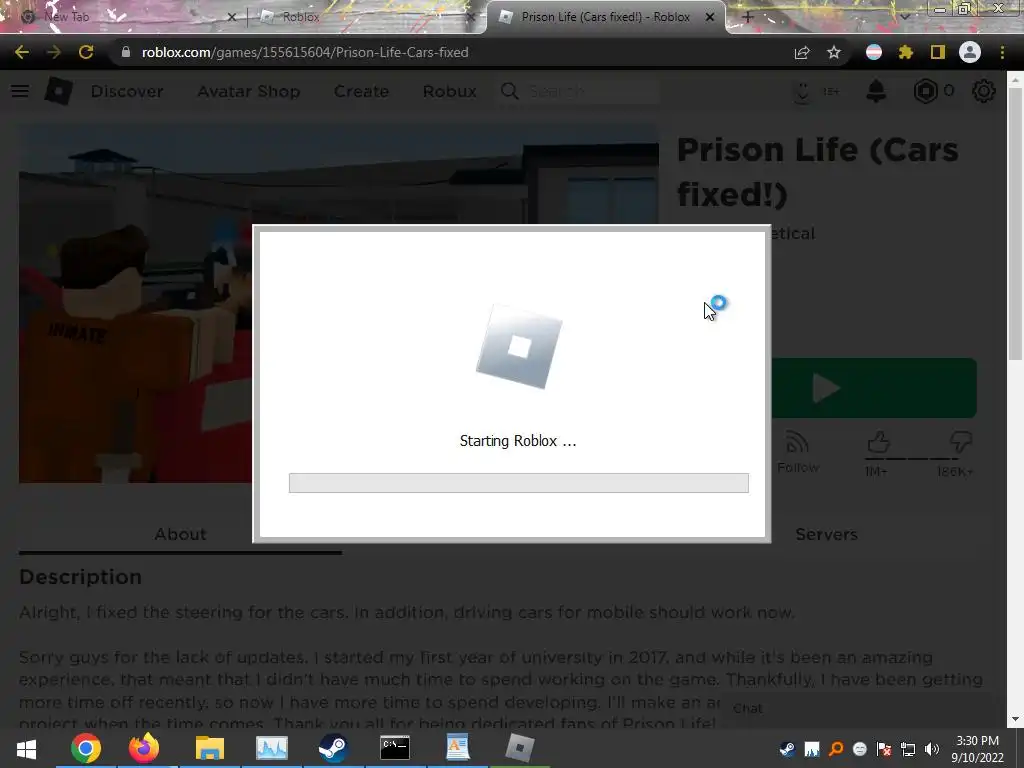This screenshot has height=768, width=1024.
Task: Click the Steam system tray icon
Action: tap(788, 749)
